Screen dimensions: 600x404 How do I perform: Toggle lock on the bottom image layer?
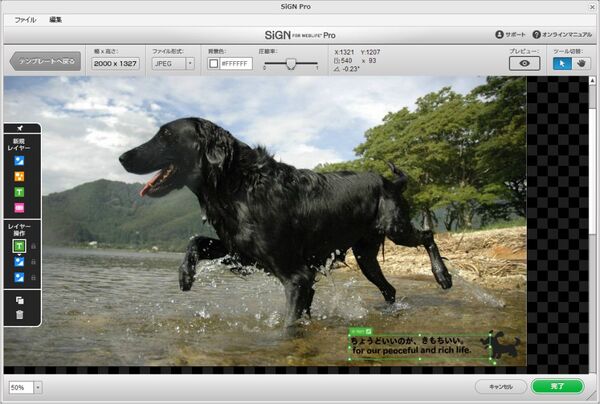click(33, 277)
